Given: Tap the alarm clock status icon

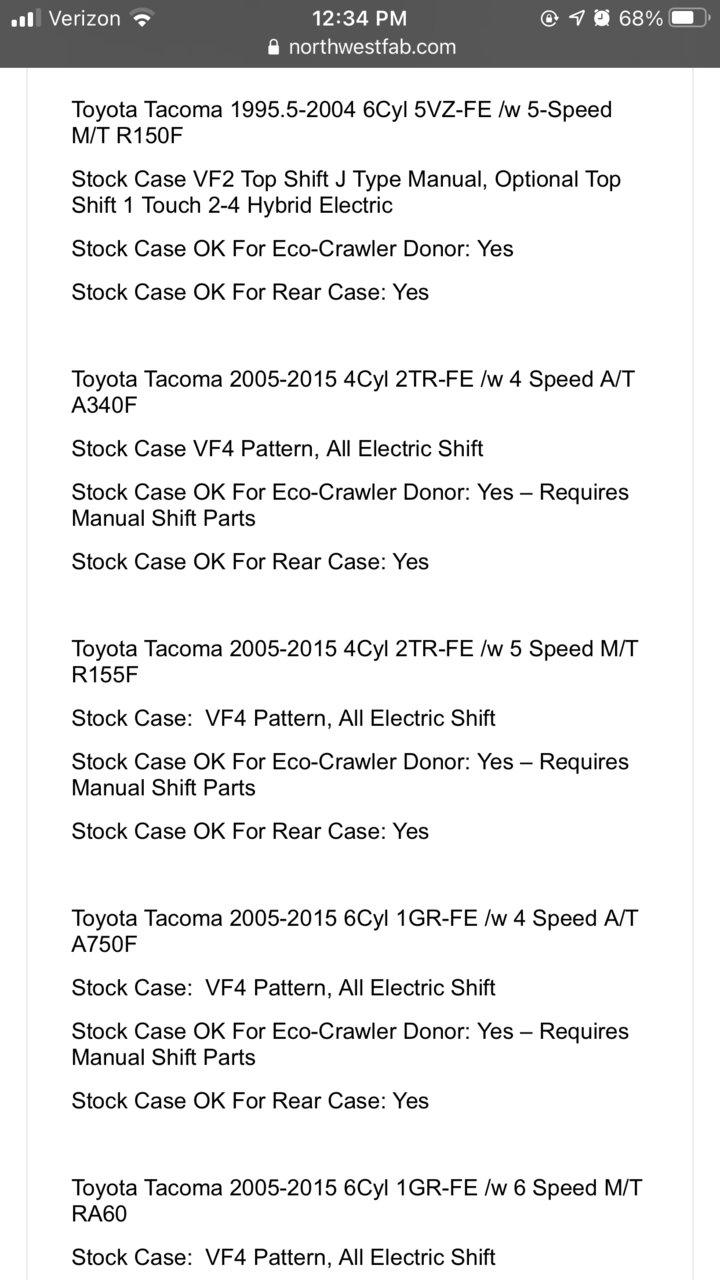Looking at the screenshot, I should [601, 18].
